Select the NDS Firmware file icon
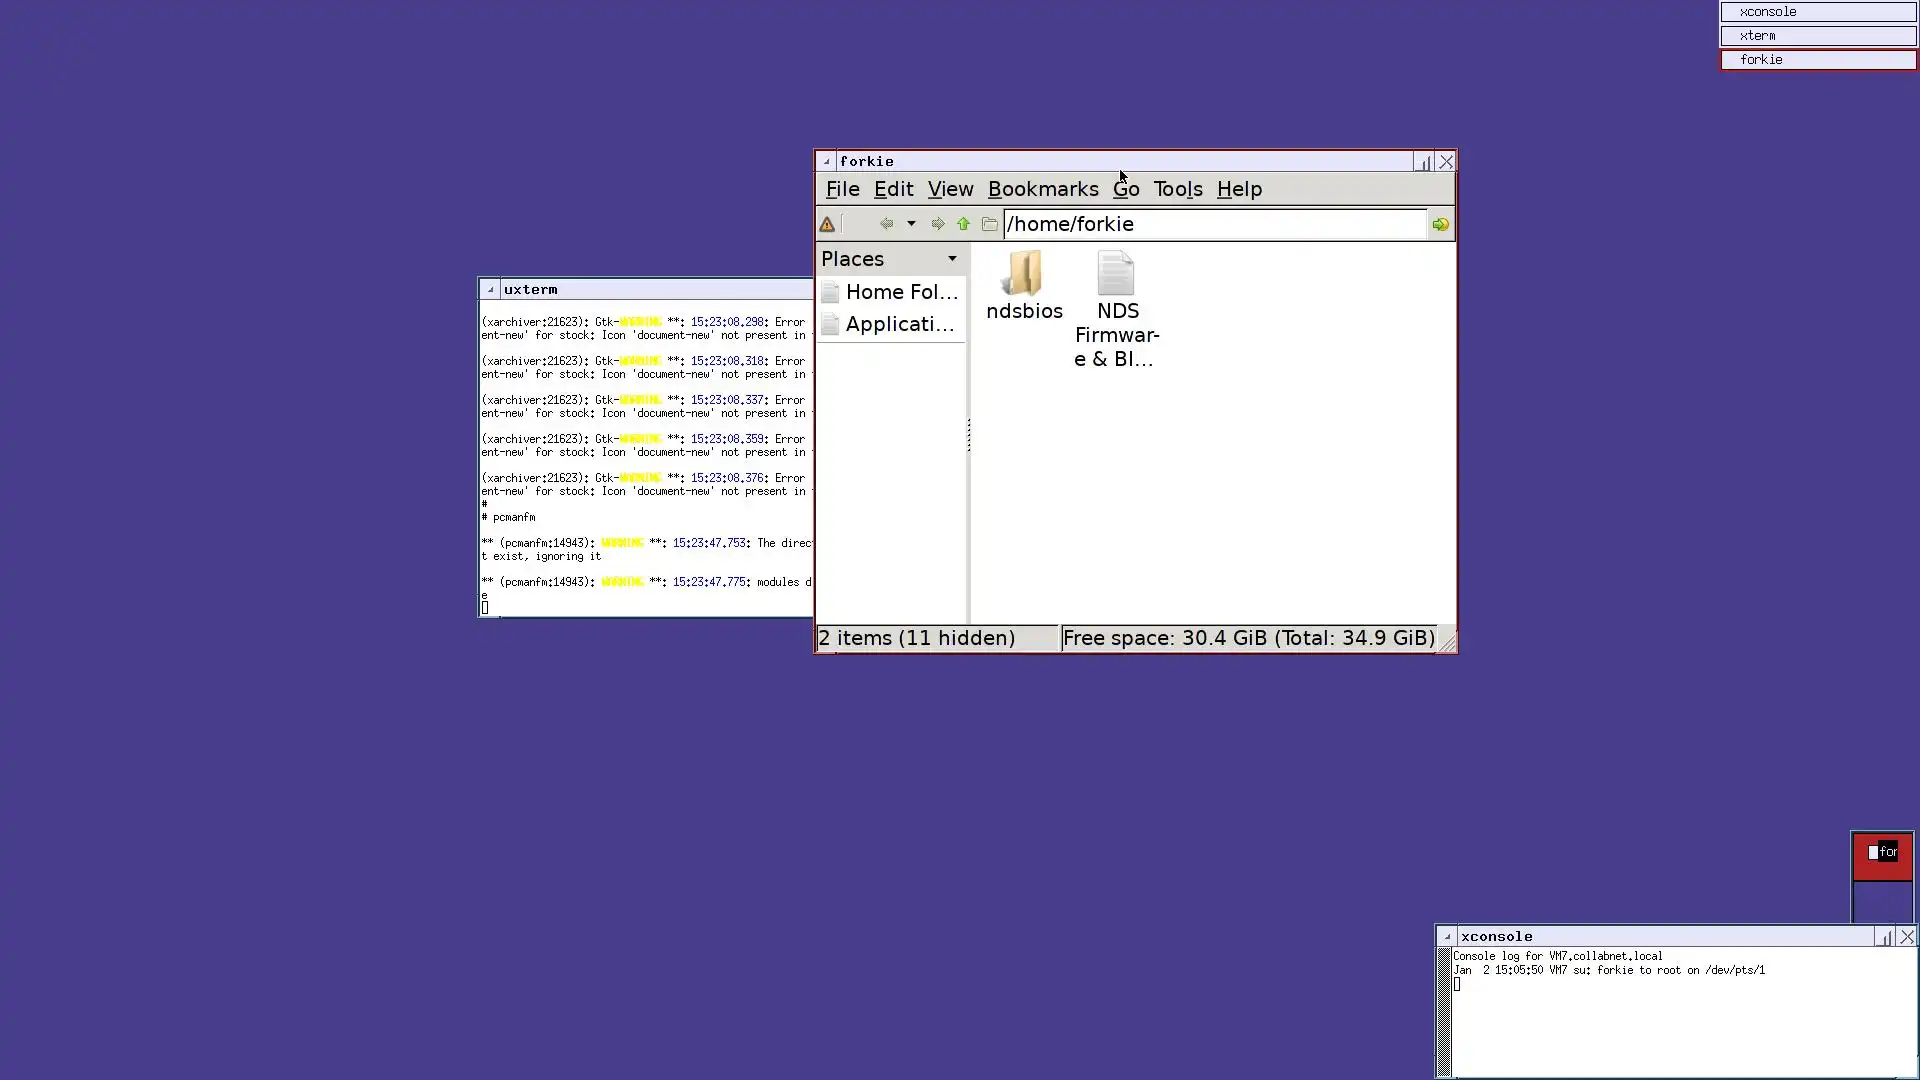Image resolution: width=1920 pixels, height=1080 pixels. point(1116,274)
